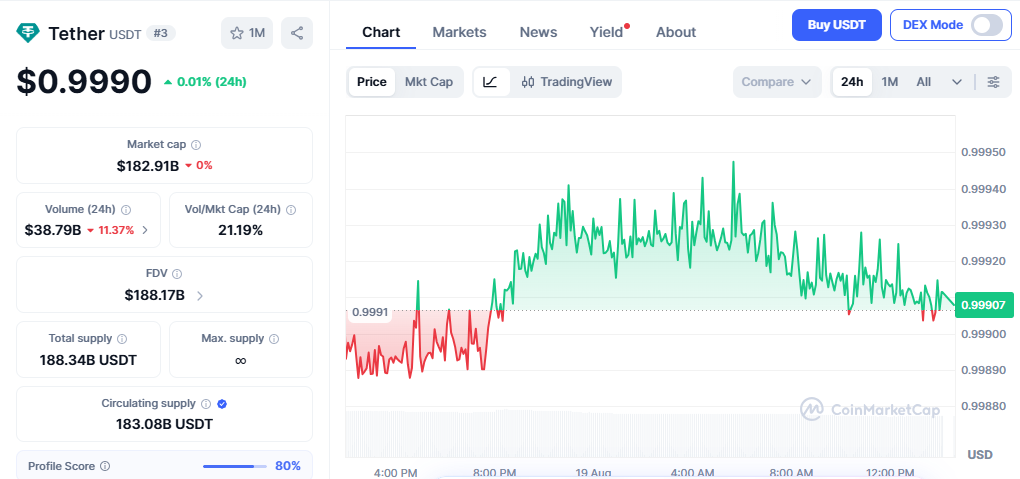Click the $188.17B FDV value
Viewport: 1020px width, 479px height.
155,295
